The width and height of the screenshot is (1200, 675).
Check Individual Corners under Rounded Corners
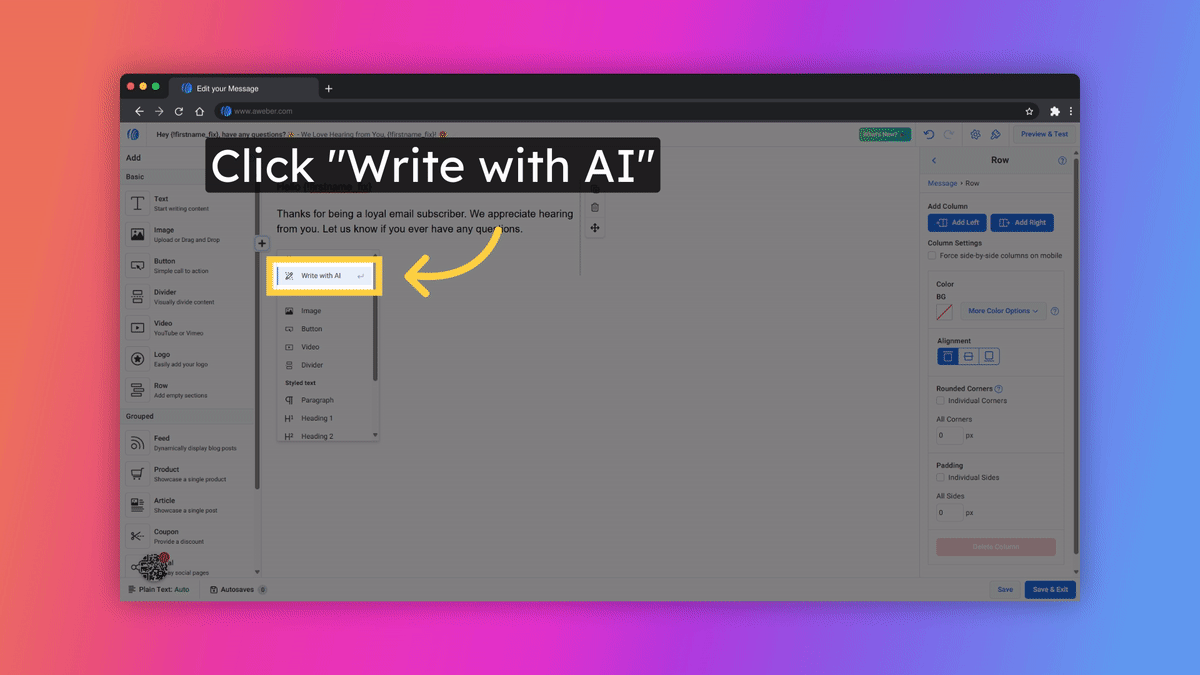coord(940,401)
